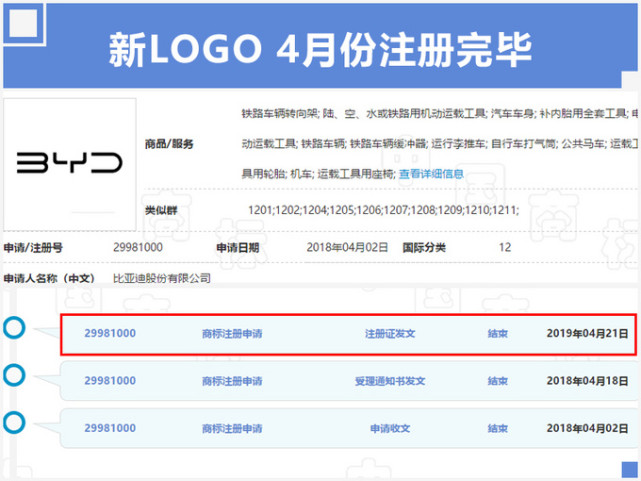The image size is (641, 481).
Task: Click 结束 in the 2019年04月21日 row
Action: [x=498, y=334]
